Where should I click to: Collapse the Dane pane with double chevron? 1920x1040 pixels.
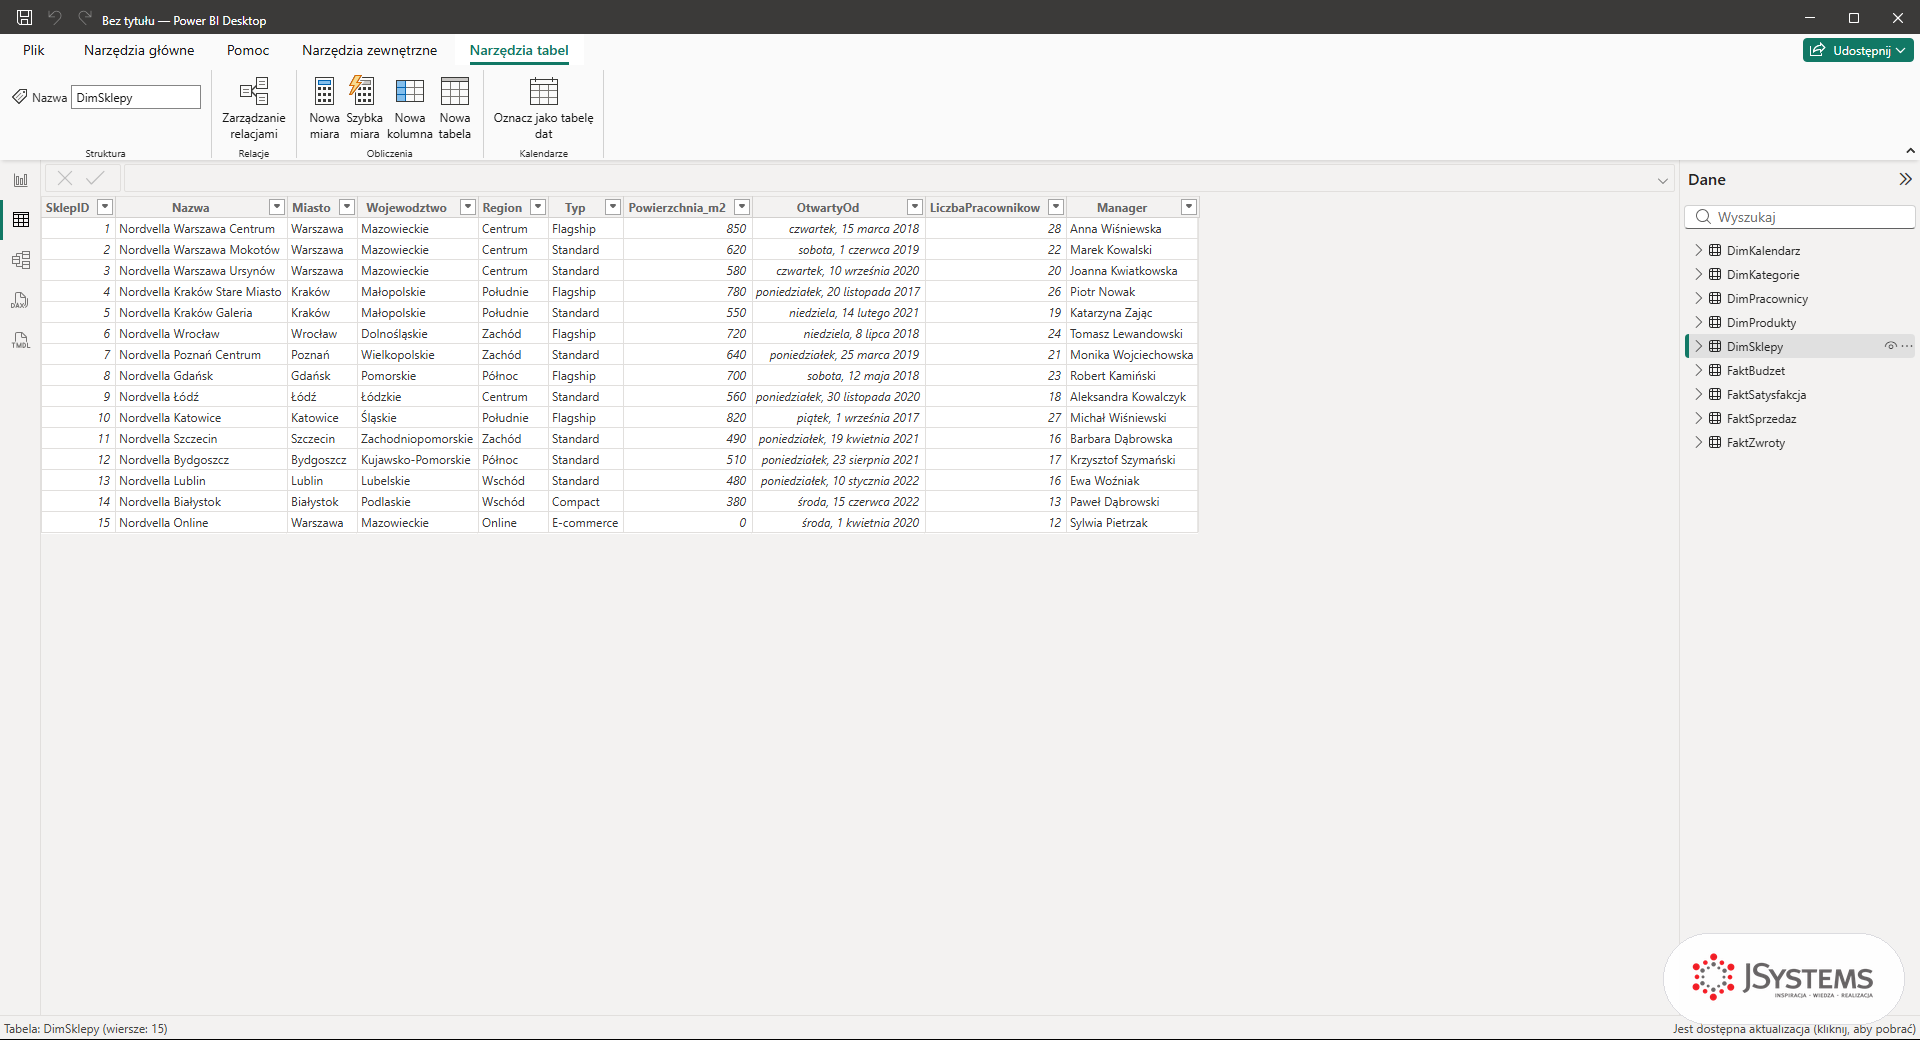click(1905, 179)
